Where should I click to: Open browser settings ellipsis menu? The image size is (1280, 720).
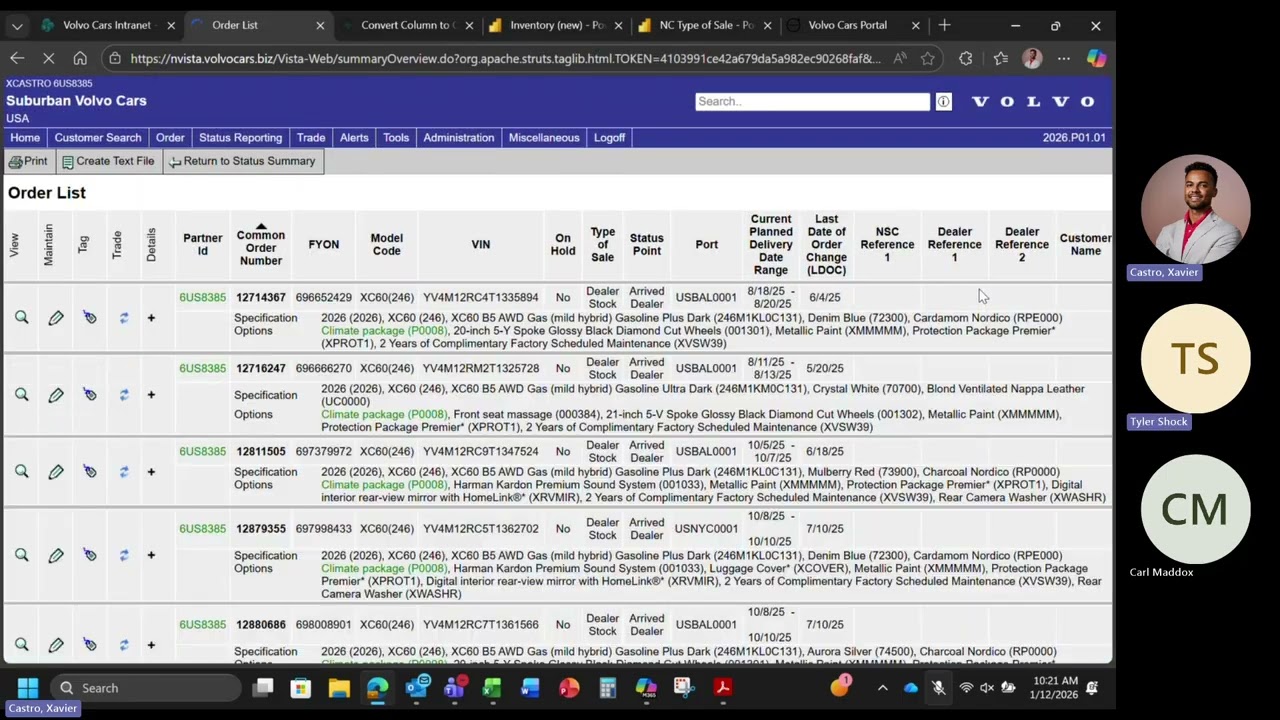(x=1064, y=59)
